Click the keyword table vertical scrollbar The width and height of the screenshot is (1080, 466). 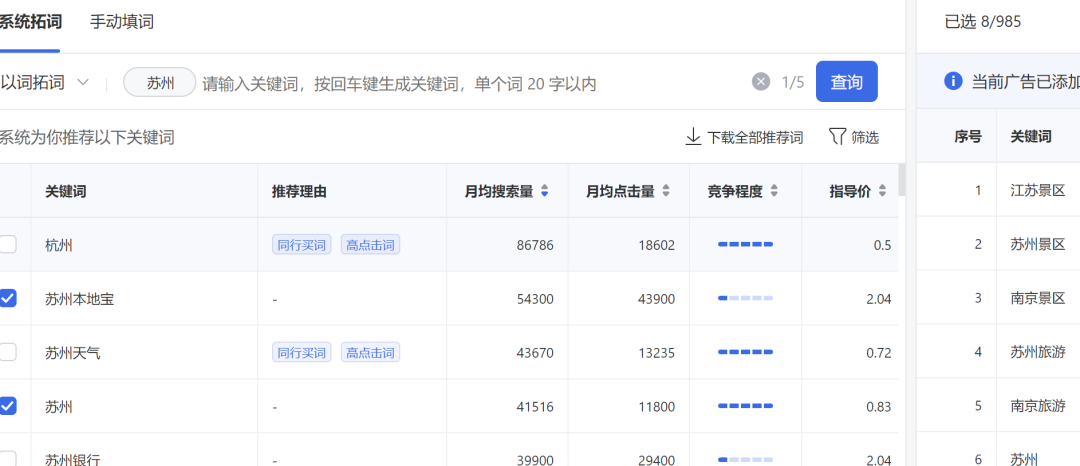[x=902, y=179]
